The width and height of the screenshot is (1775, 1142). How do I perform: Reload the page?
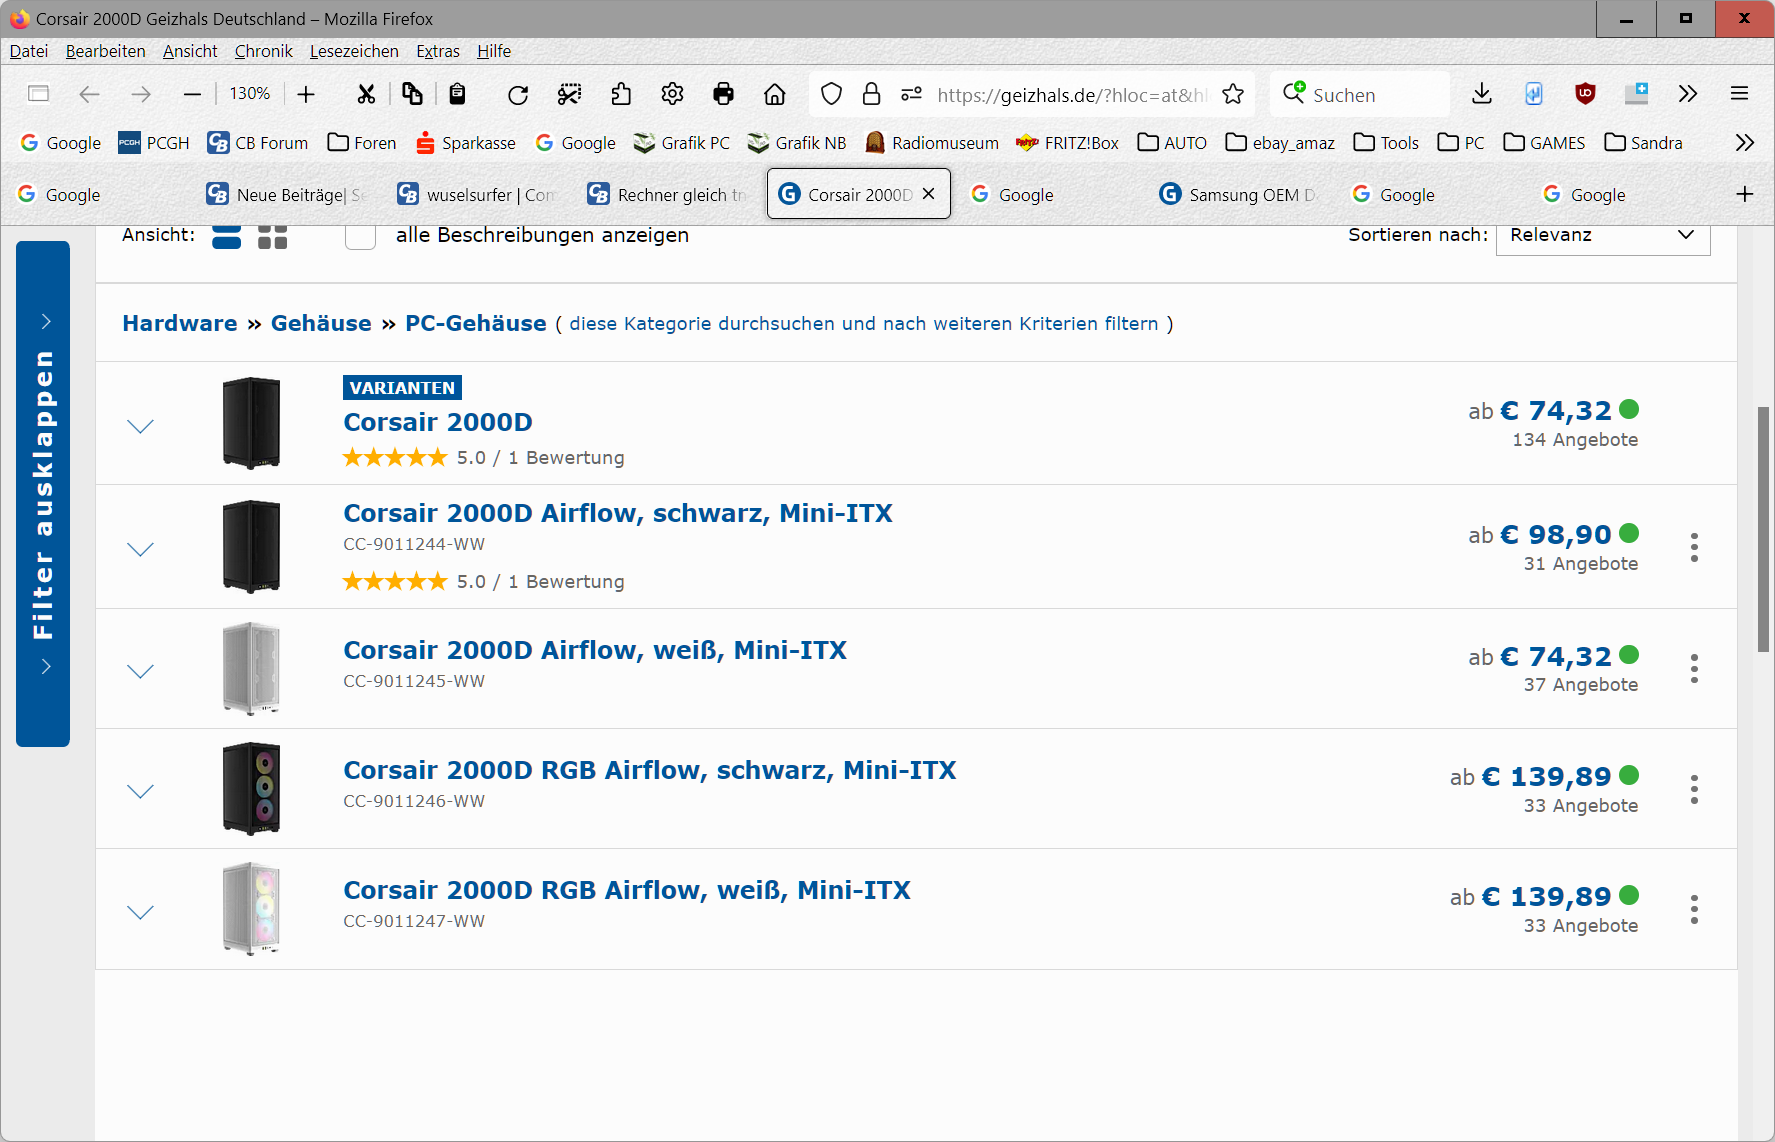(x=517, y=94)
